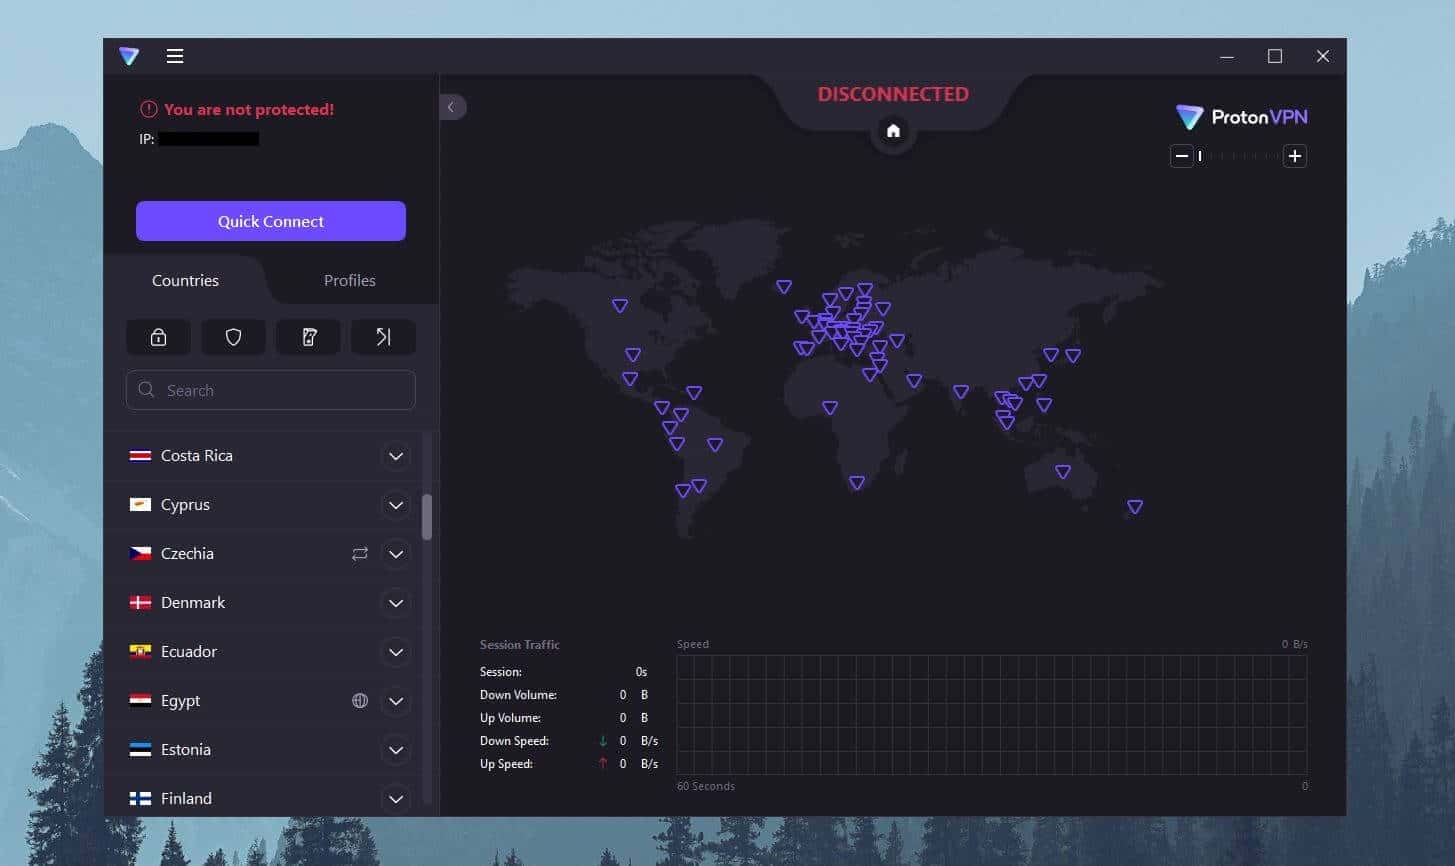Collapse the sidebar with the arrow tab
Screen dimensions: 1455x866
coord(452,107)
